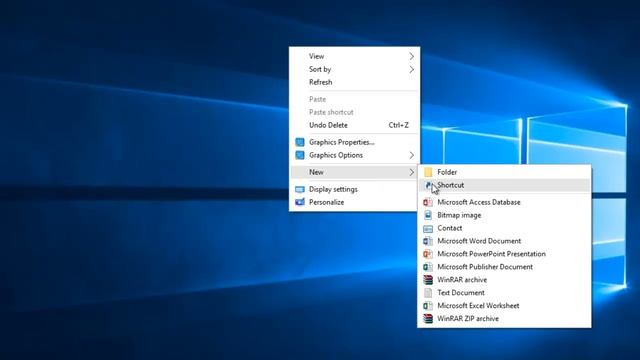Select the New menu entry
This screenshot has width=640, height=360.
point(354,172)
